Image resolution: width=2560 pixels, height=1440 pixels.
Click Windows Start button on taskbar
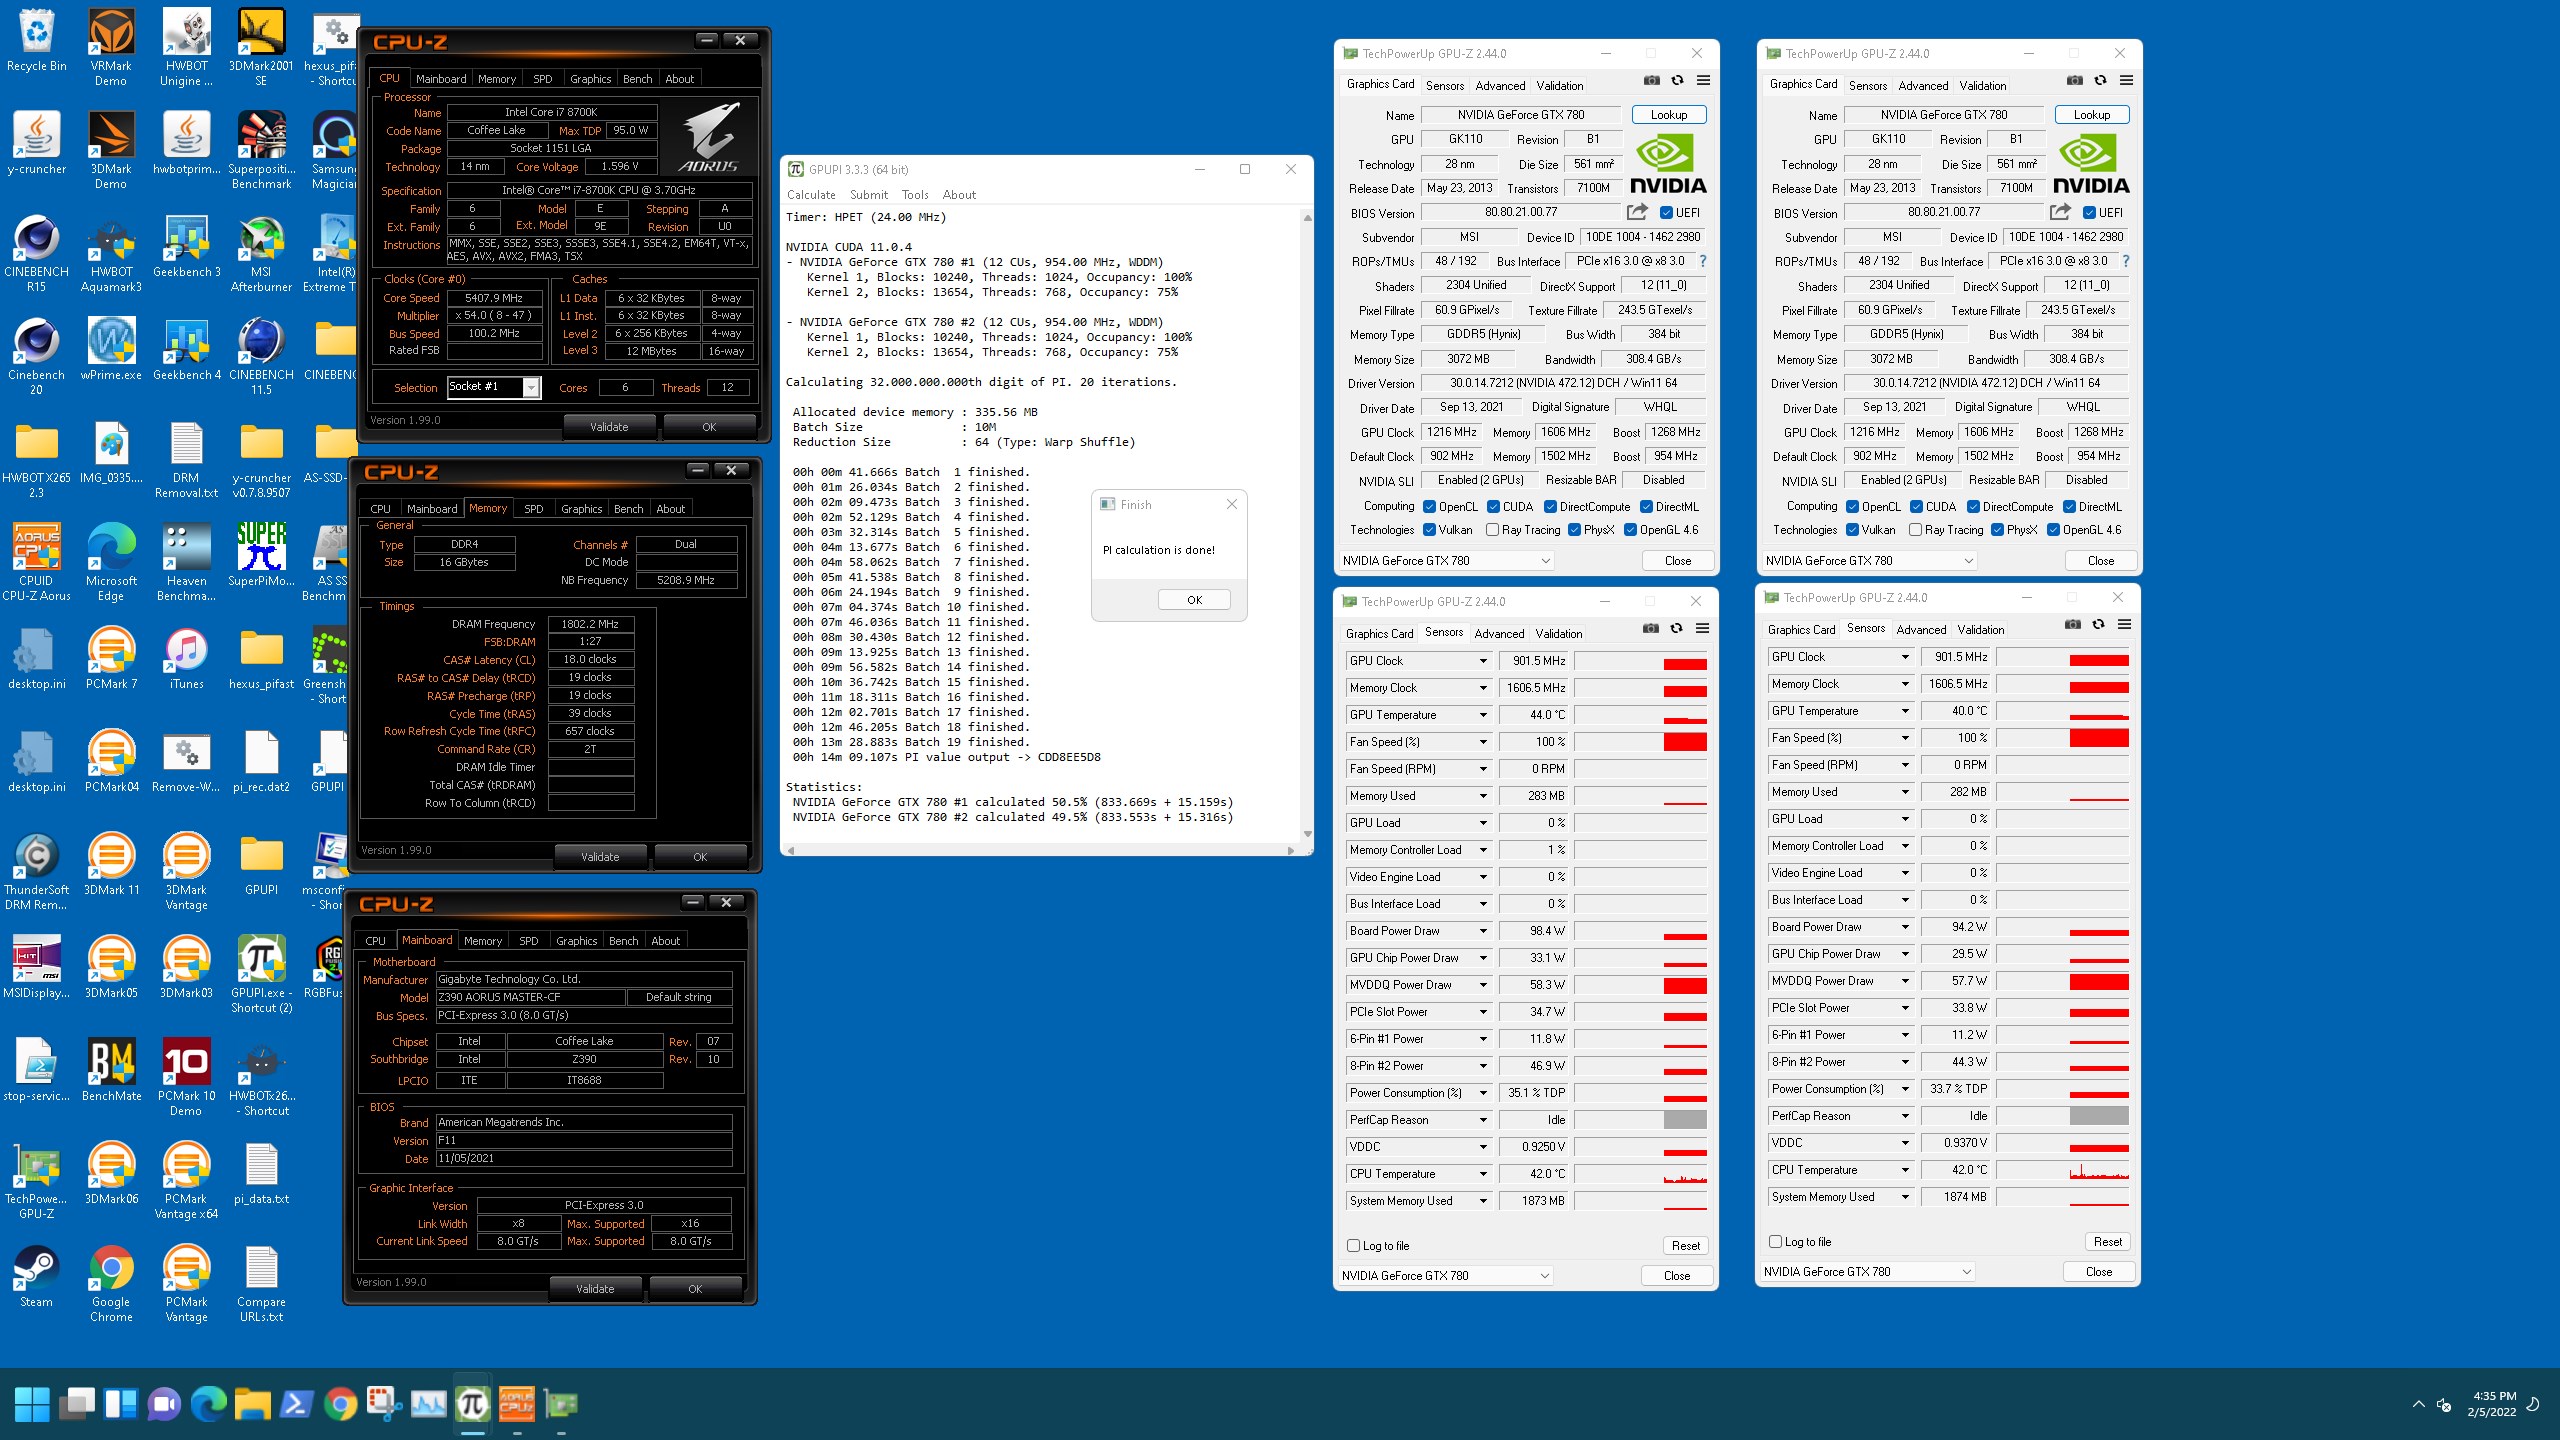tap(32, 1405)
